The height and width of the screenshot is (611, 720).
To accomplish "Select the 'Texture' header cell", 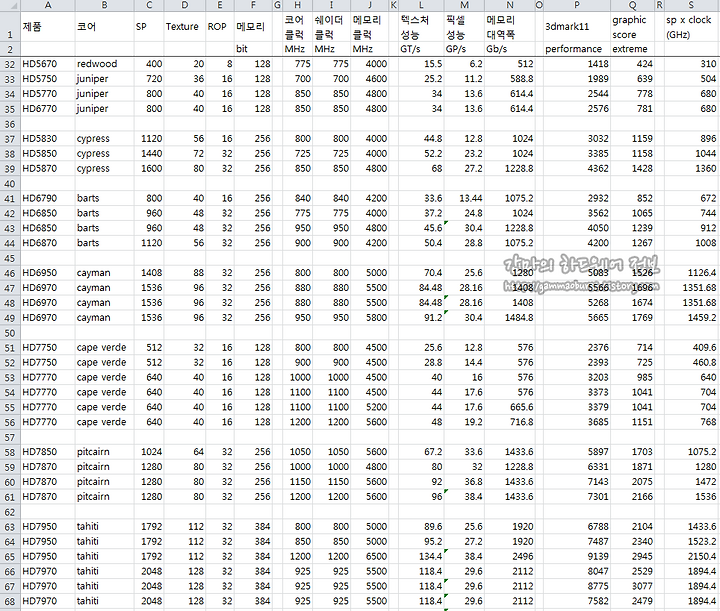I will 185,27.
